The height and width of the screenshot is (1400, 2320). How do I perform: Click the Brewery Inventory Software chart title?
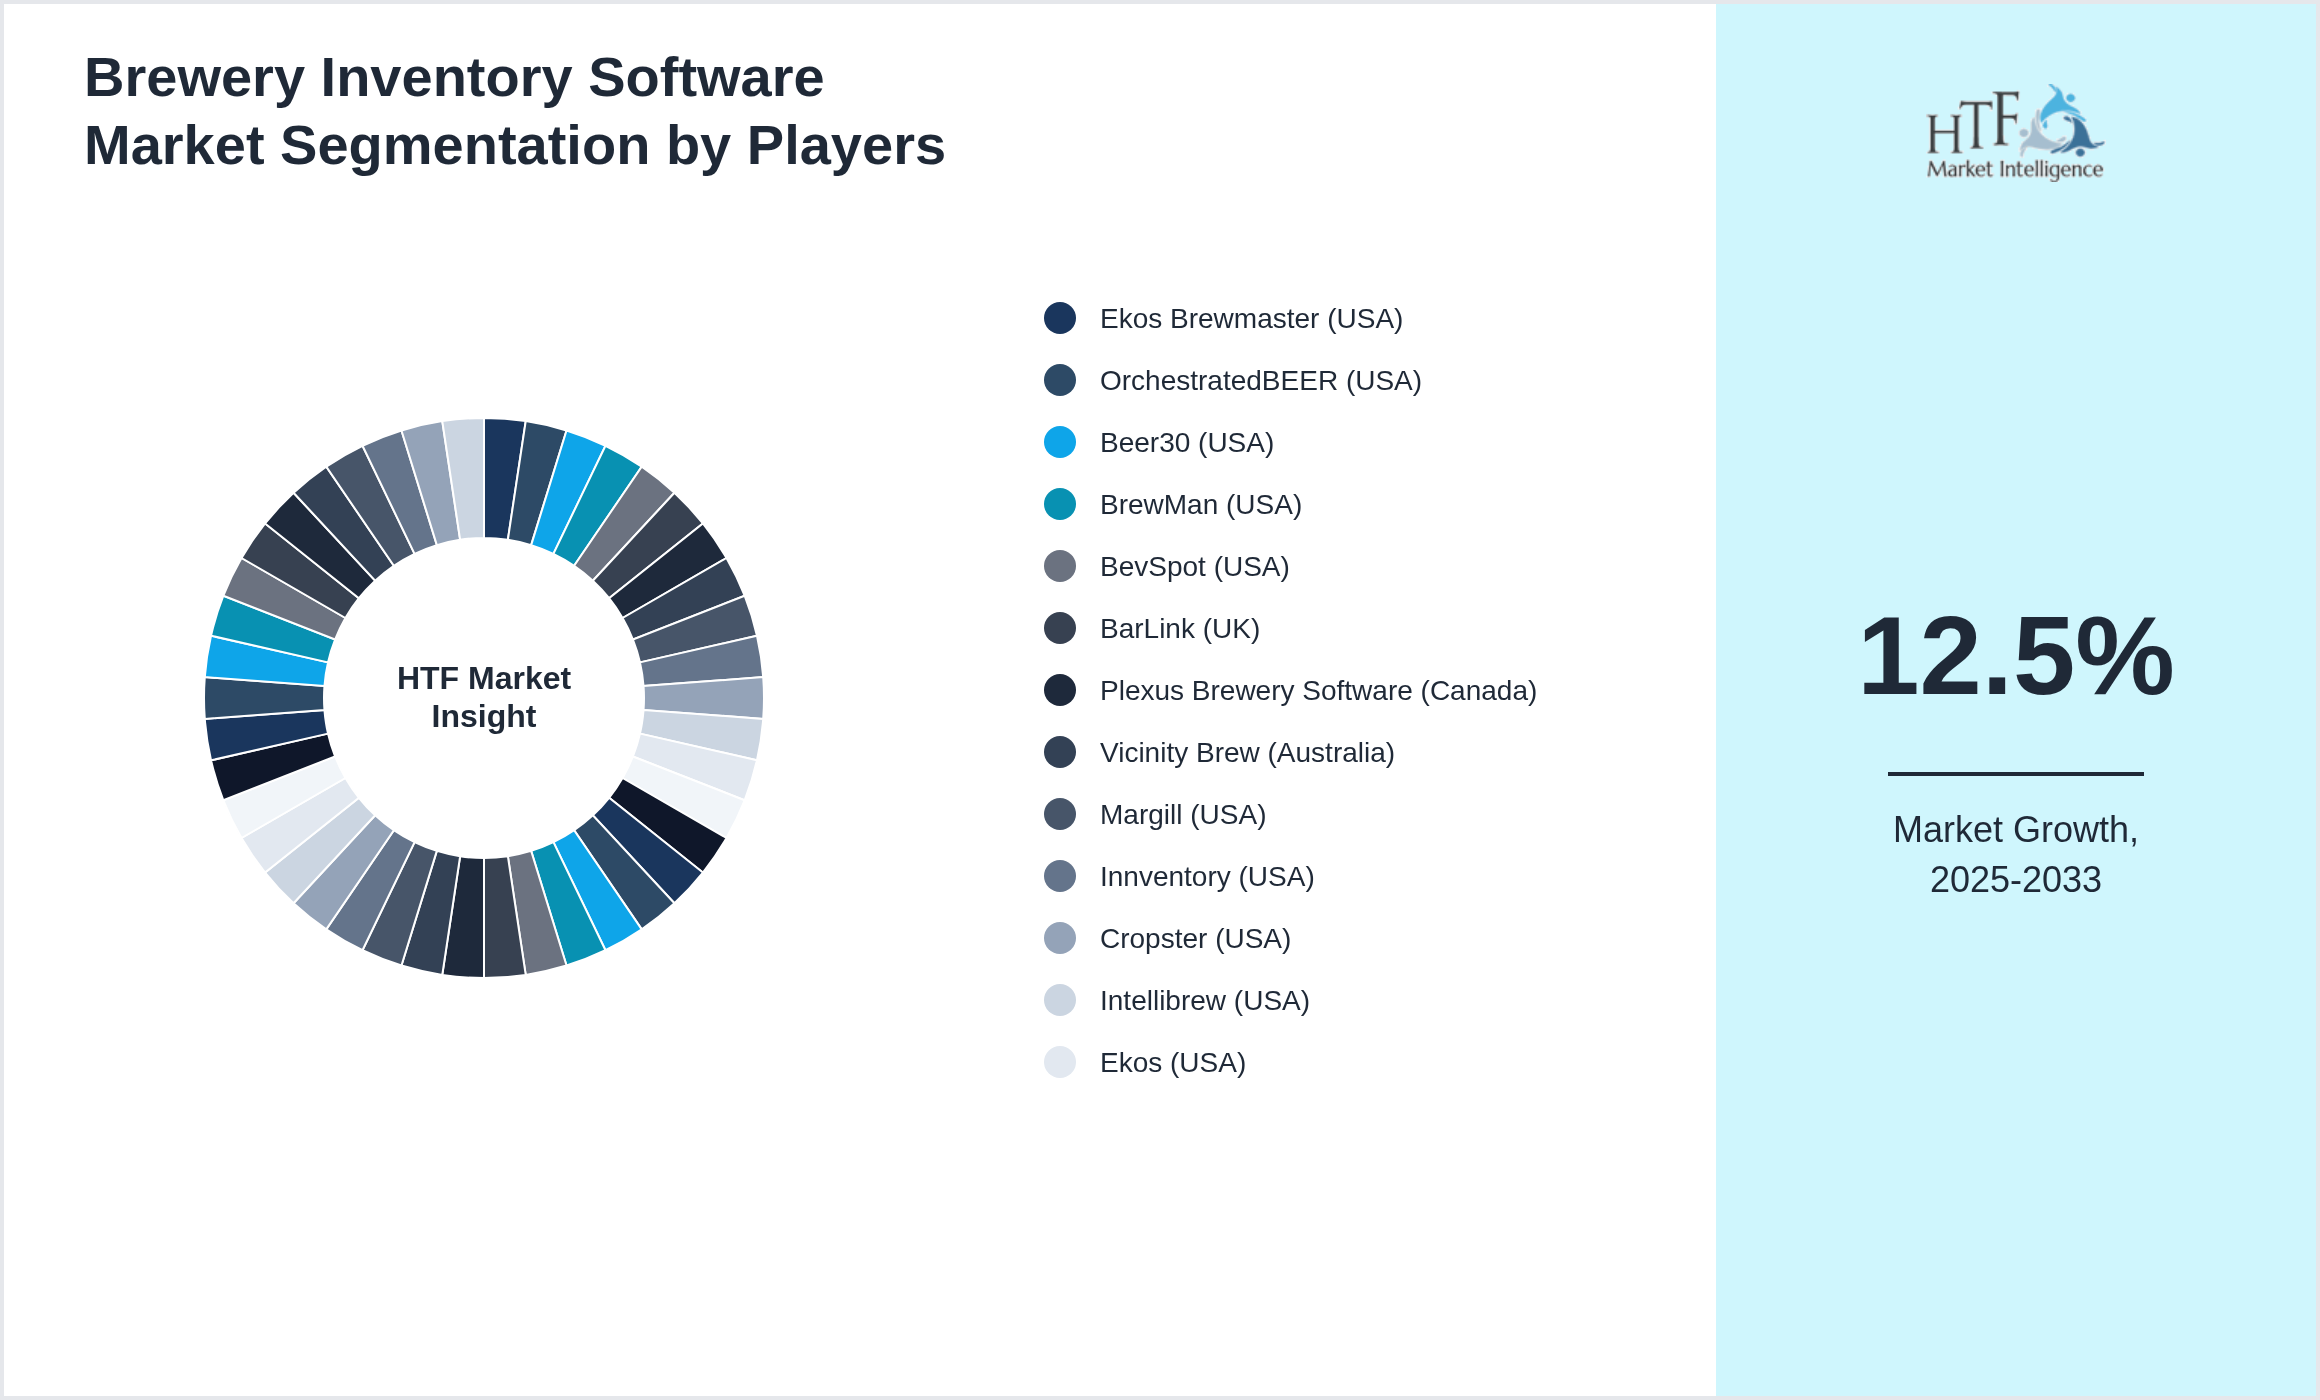pyautogui.click(x=514, y=111)
